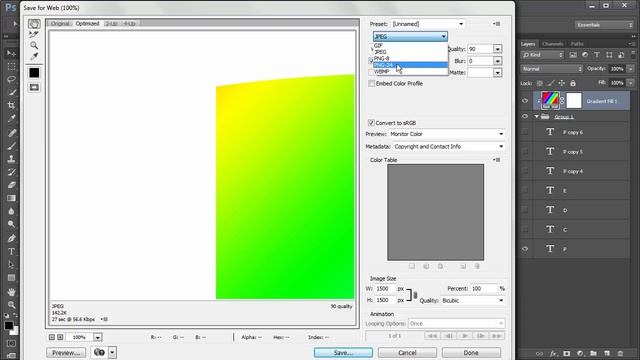The width and height of the screenshot is (640, 360).
Task: Open the Preset dropdown
Action: tap(428, 24)
